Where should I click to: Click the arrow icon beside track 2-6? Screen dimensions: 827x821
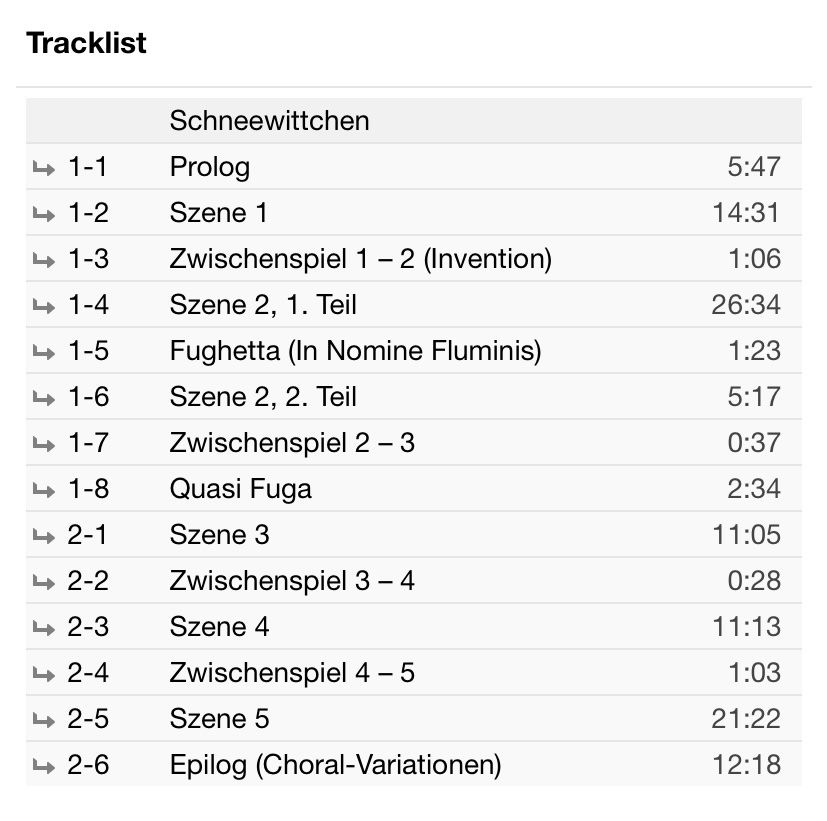[44, 767]
